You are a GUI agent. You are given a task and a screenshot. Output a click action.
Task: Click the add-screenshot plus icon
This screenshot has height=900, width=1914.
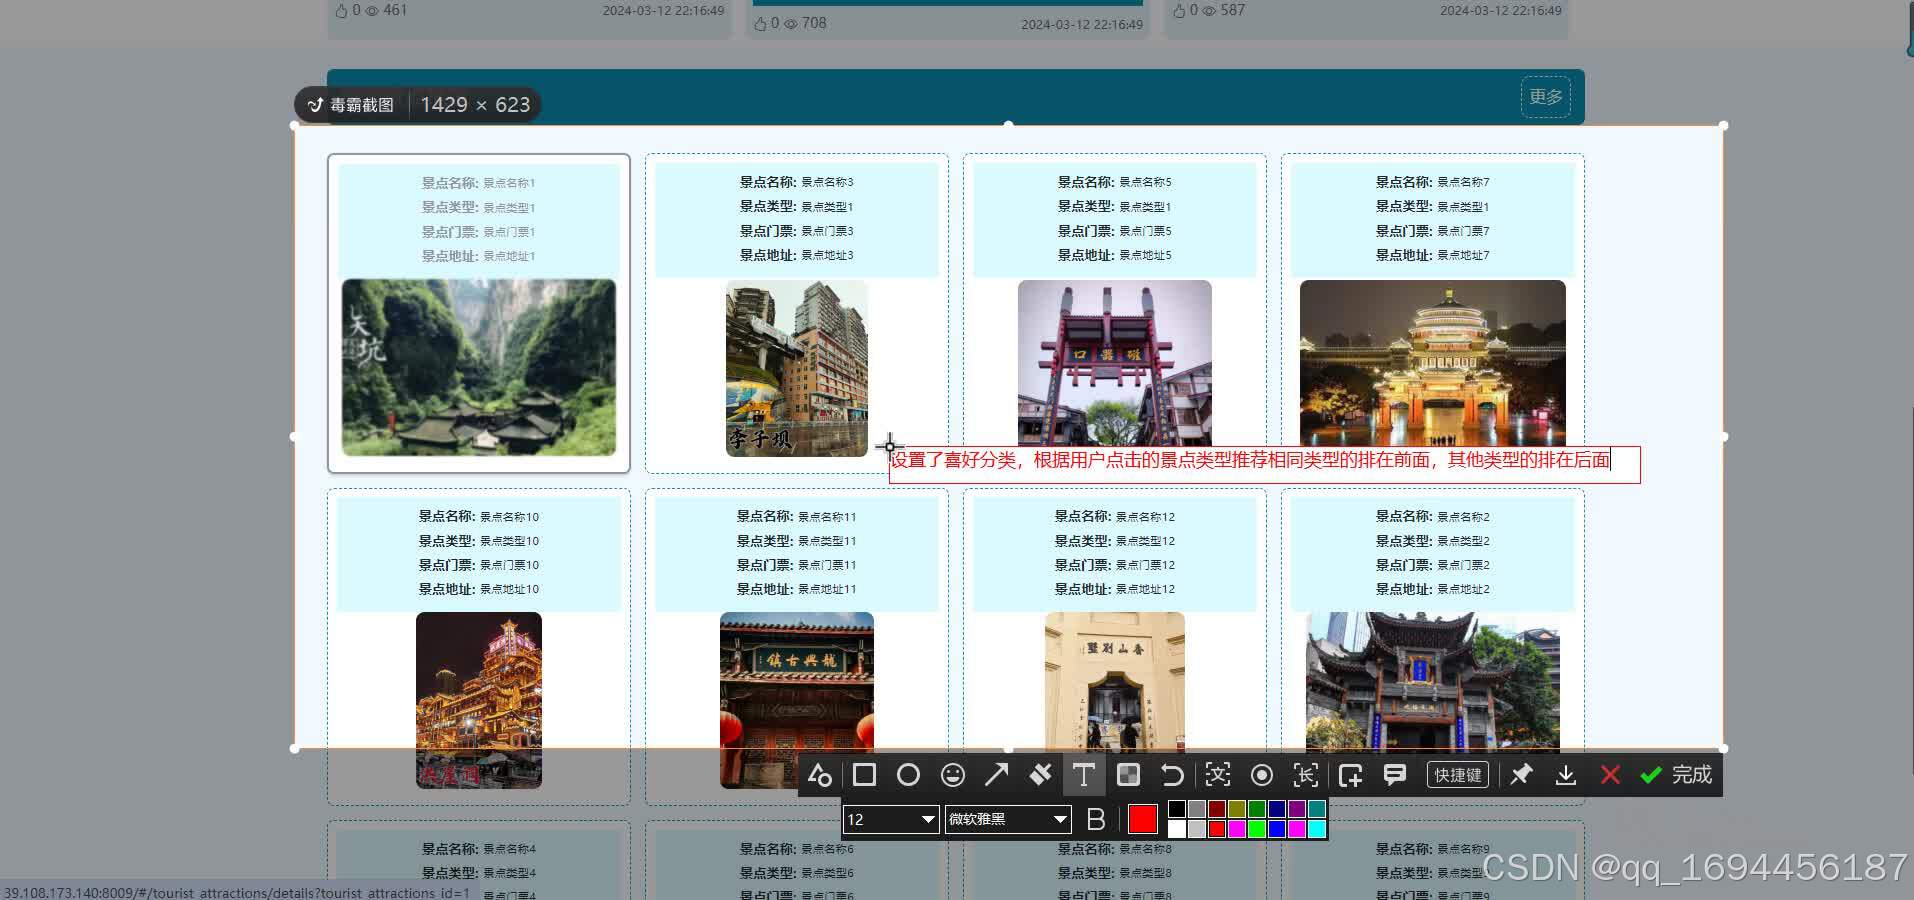1351,775
